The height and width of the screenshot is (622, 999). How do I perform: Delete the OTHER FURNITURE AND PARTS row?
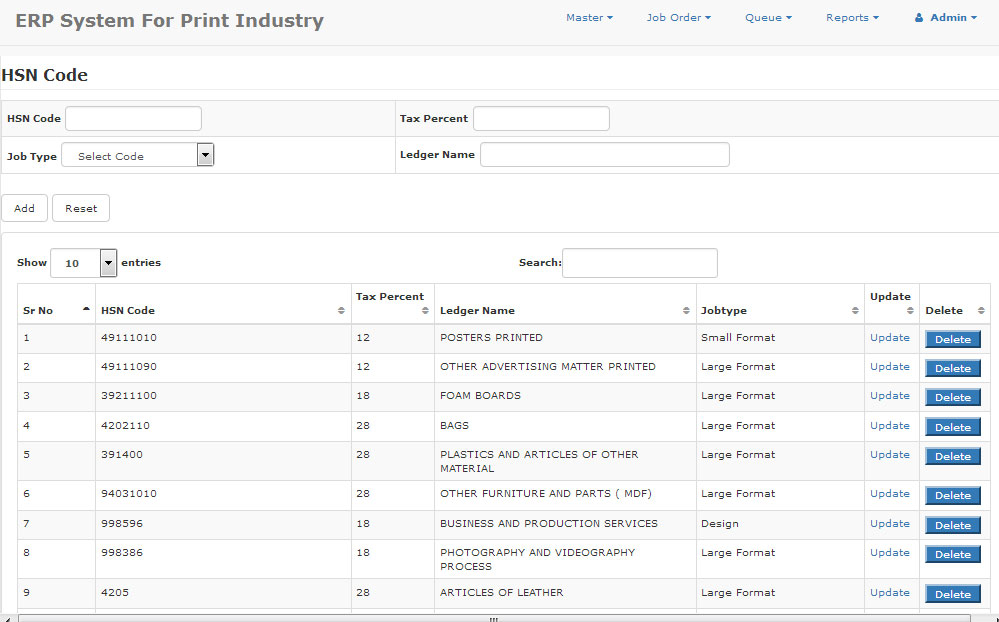952,496
